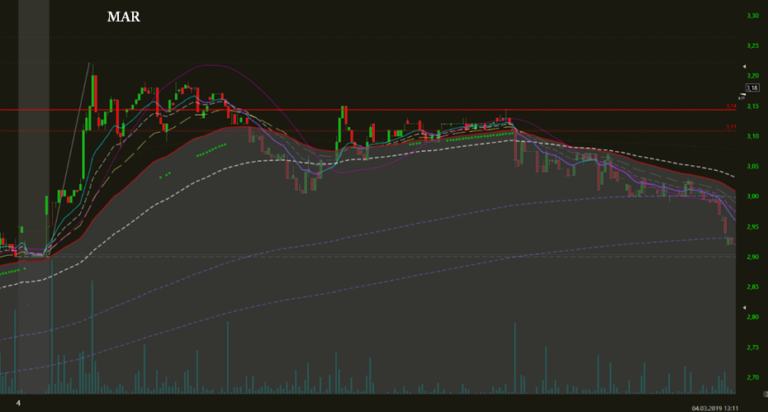This screenshot has height=412, width=768.
Task: Click the 04.03.2019 13:11 timestamp
Action: click(727, 406)
